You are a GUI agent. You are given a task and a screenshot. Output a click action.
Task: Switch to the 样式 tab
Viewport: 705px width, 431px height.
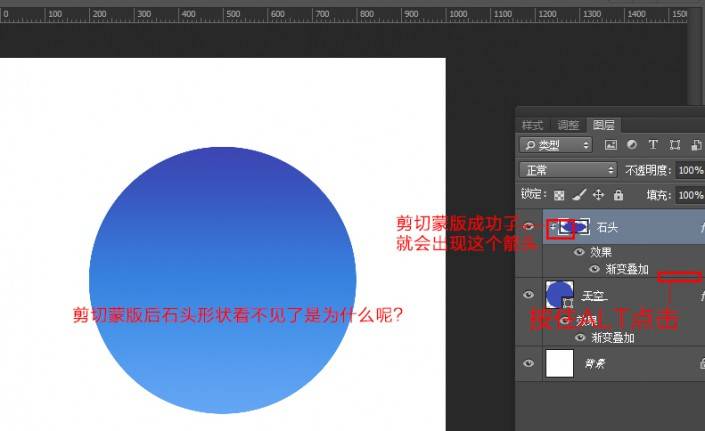[532, 125]
